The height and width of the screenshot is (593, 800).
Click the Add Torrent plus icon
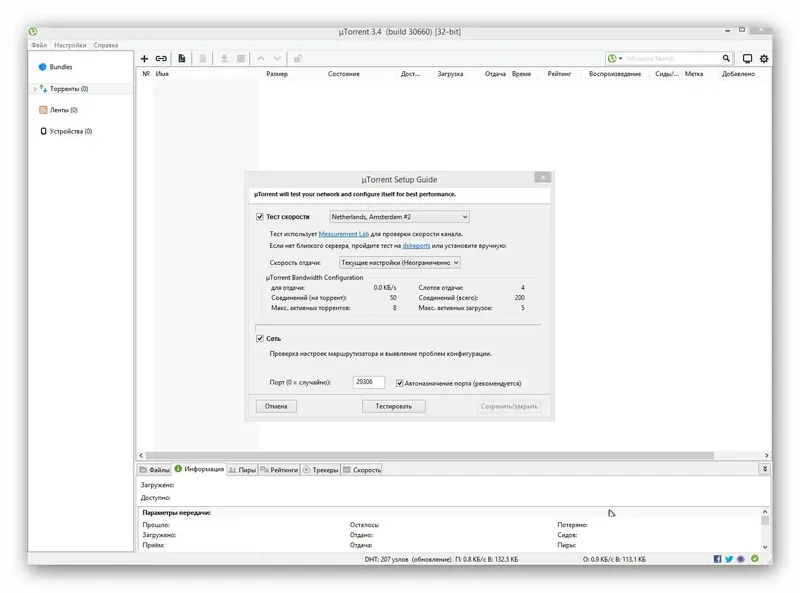144,58
